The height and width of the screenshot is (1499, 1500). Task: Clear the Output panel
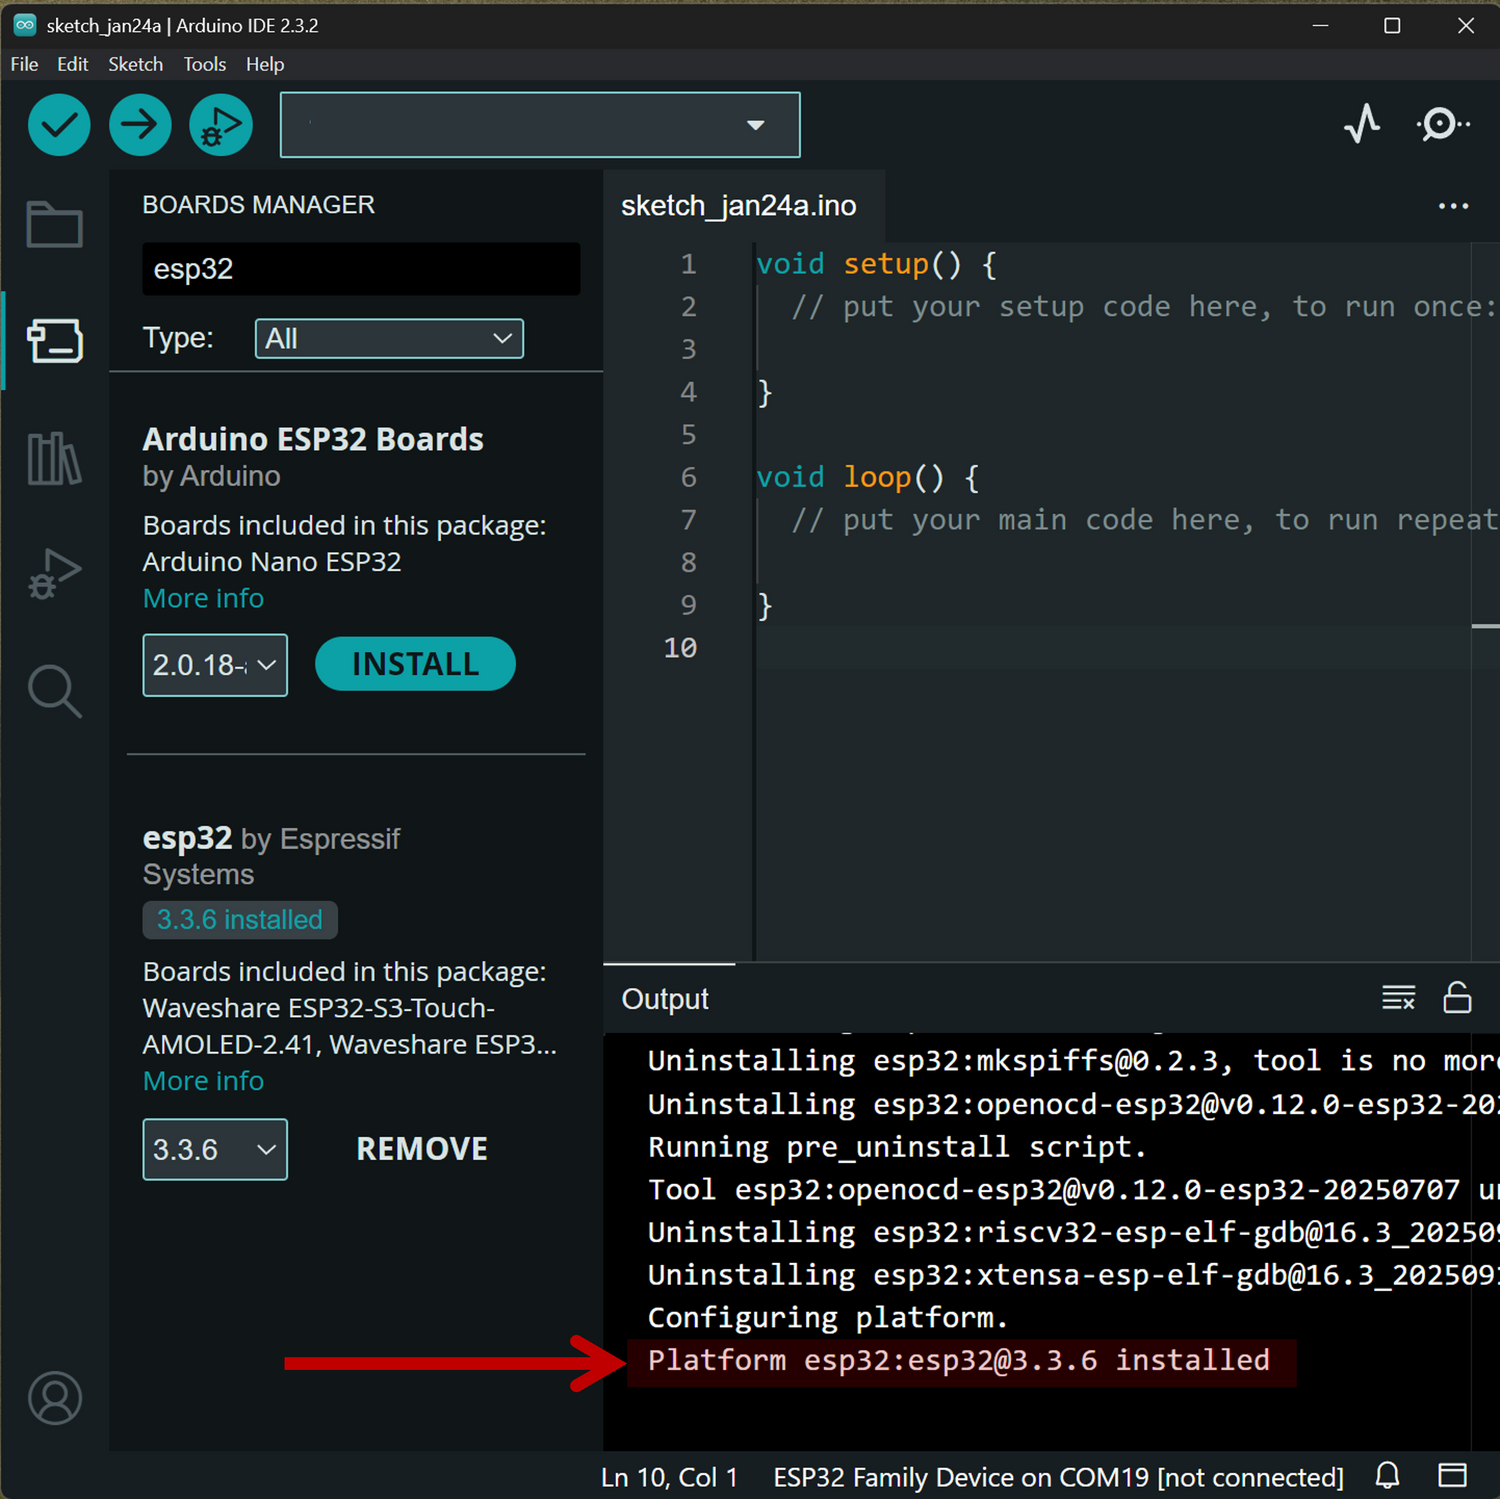tap(1398, 998)
